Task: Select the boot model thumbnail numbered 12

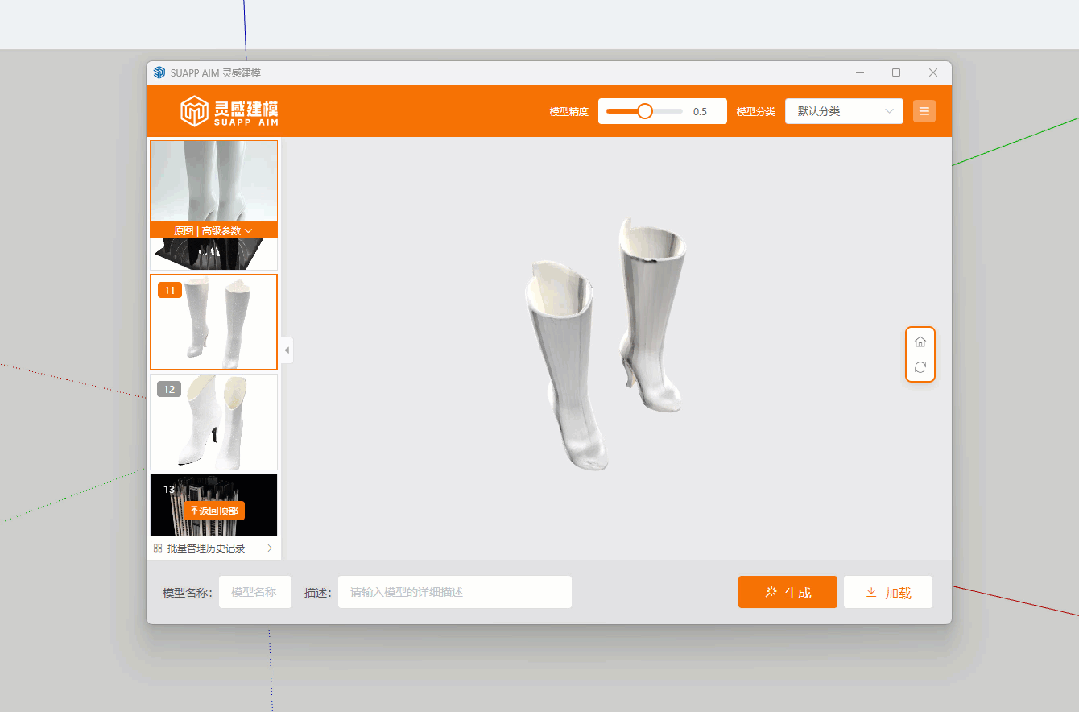Action: click(x=214, y=424)
